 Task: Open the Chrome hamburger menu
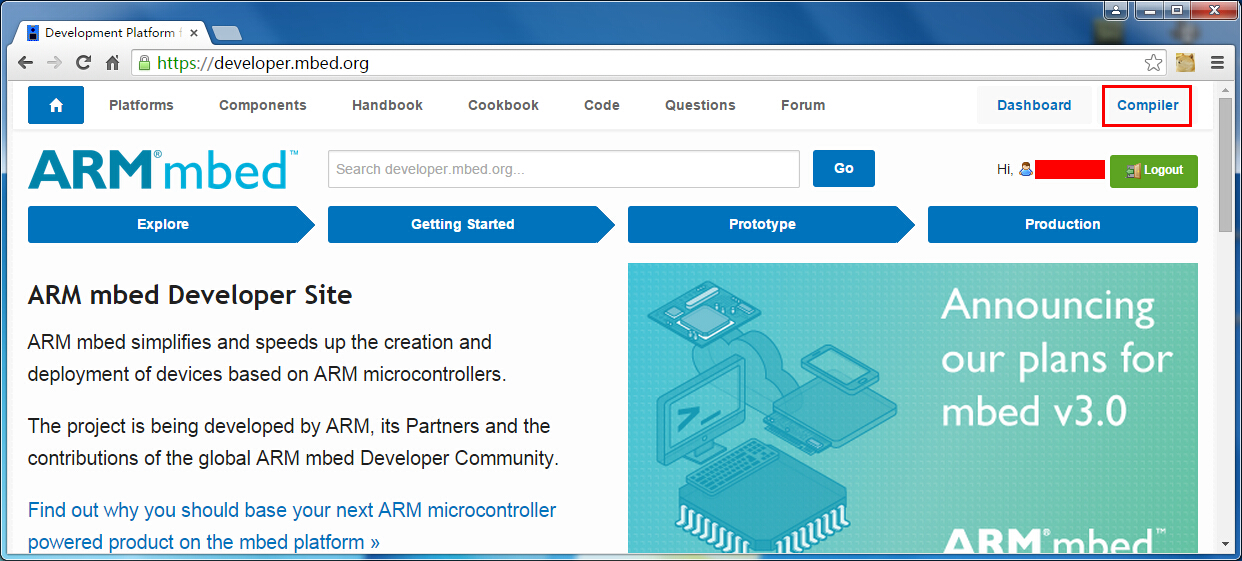click(1217, 63)
